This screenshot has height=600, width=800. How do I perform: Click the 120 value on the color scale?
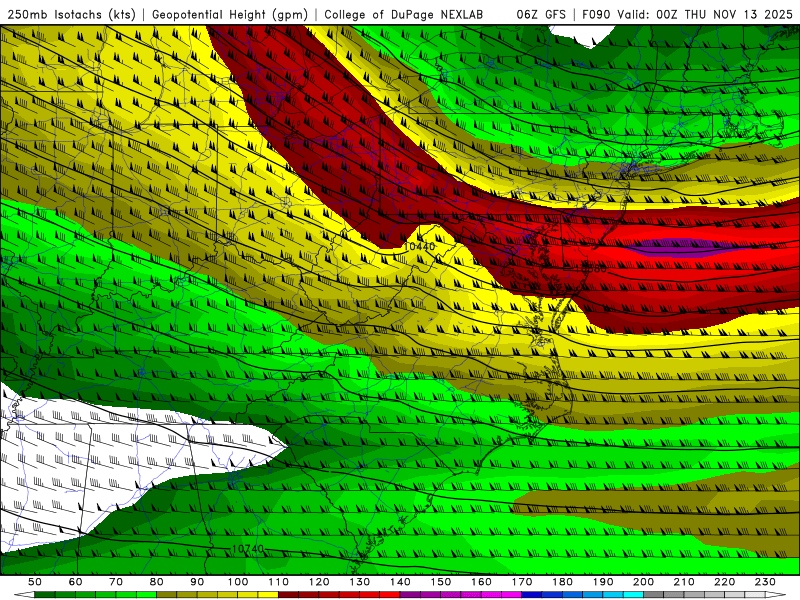tap(319, 582)
